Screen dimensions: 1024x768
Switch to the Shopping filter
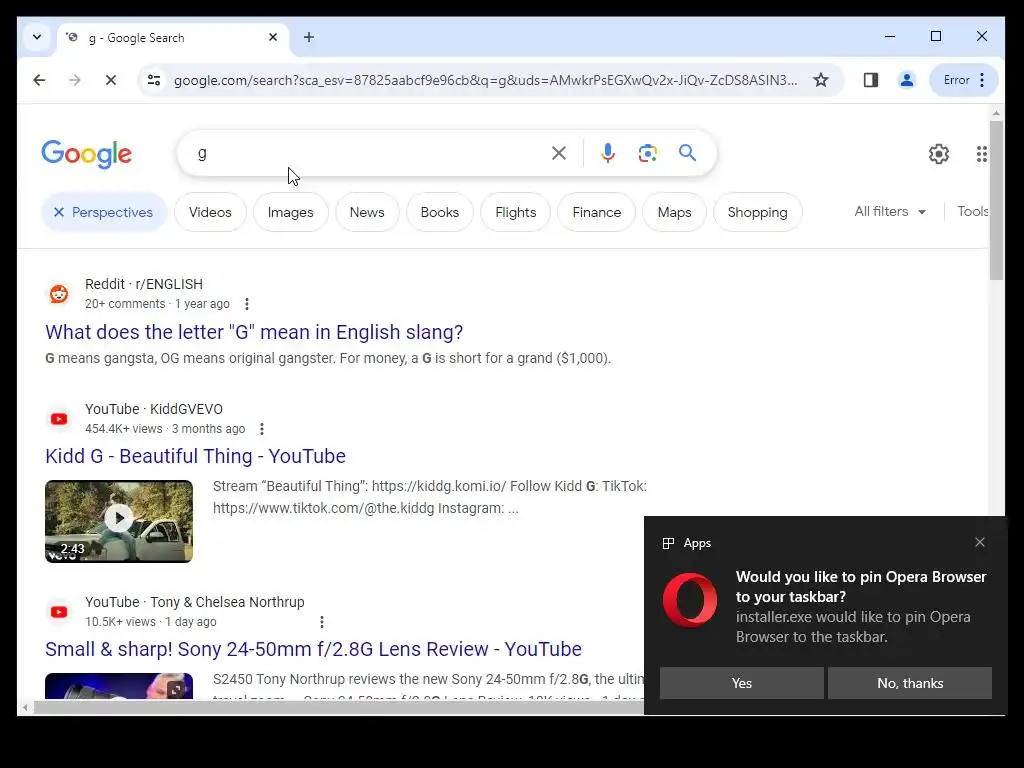coord(758,212)
